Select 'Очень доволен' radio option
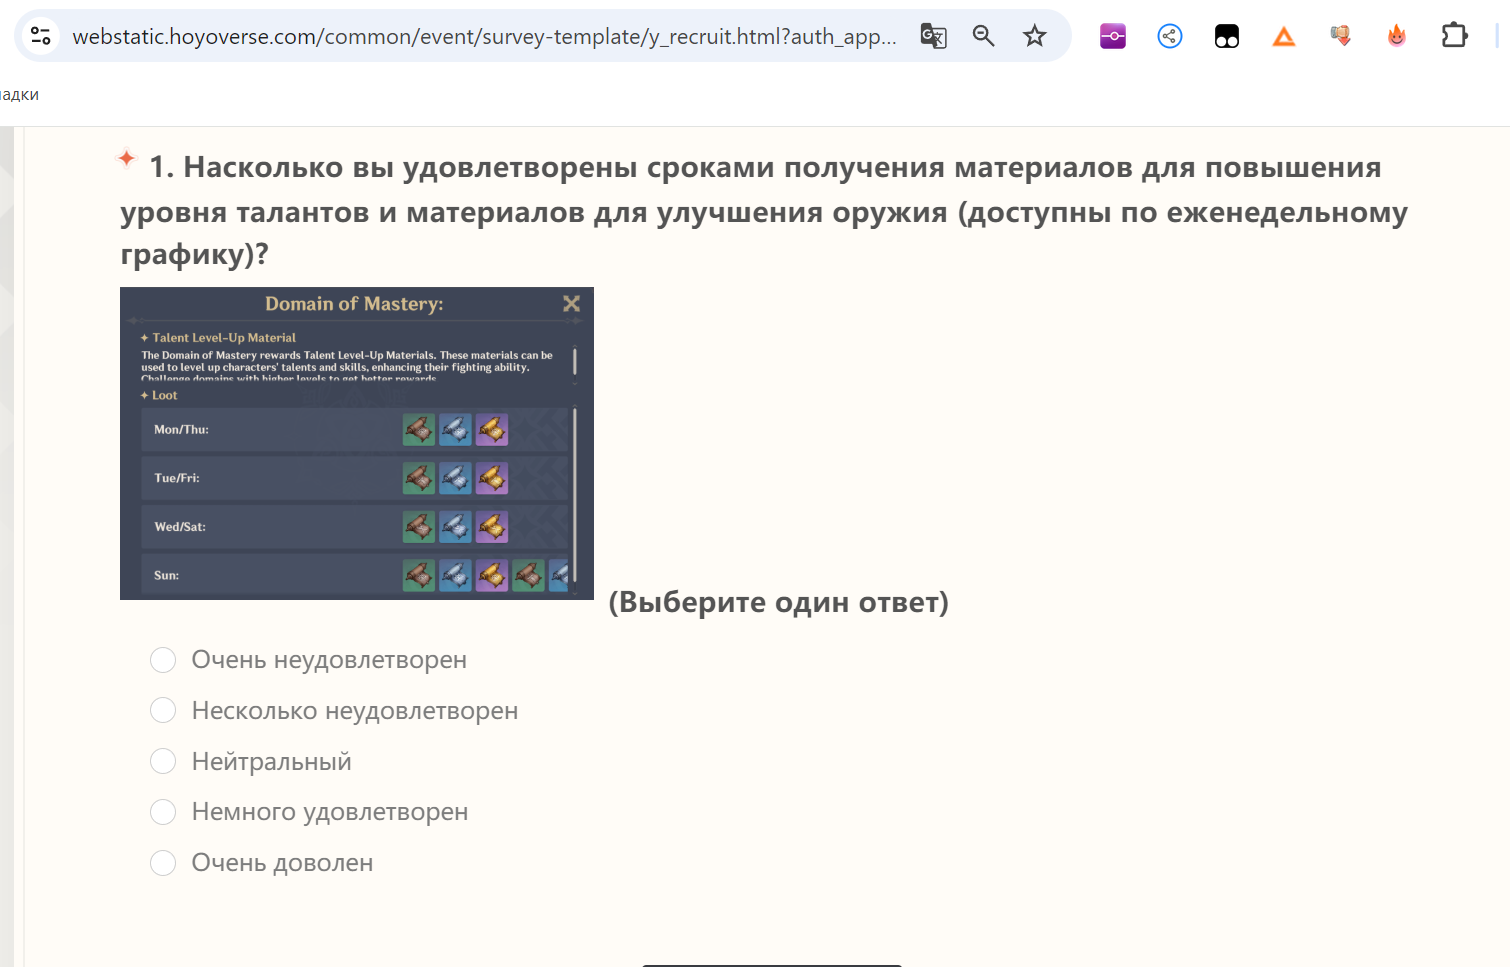Image resolution: width=1510 pixels, height=967 pixels. [163, 863]
